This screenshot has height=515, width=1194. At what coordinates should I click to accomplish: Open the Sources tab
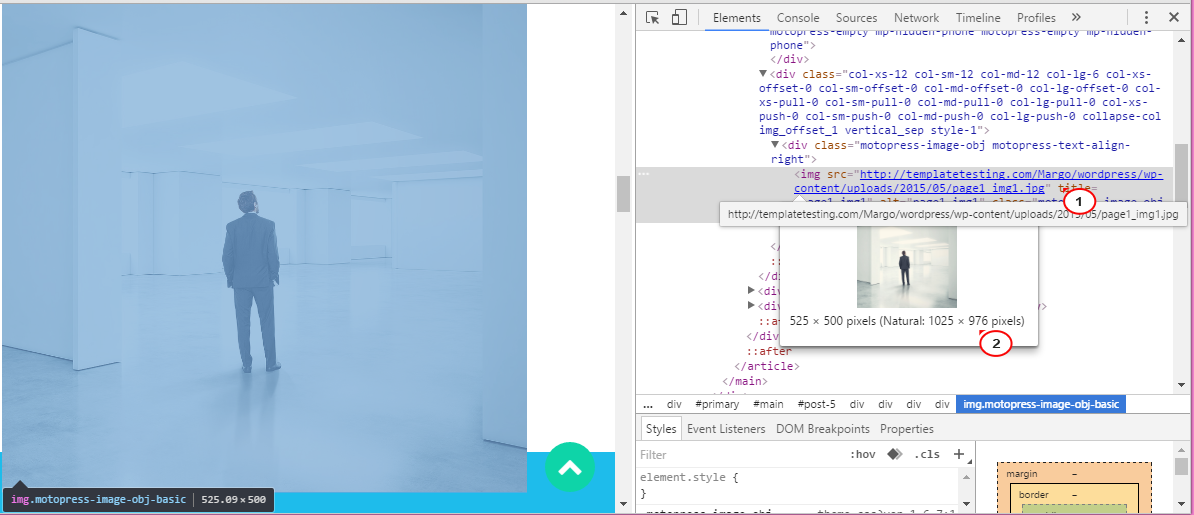pos(857,18)
